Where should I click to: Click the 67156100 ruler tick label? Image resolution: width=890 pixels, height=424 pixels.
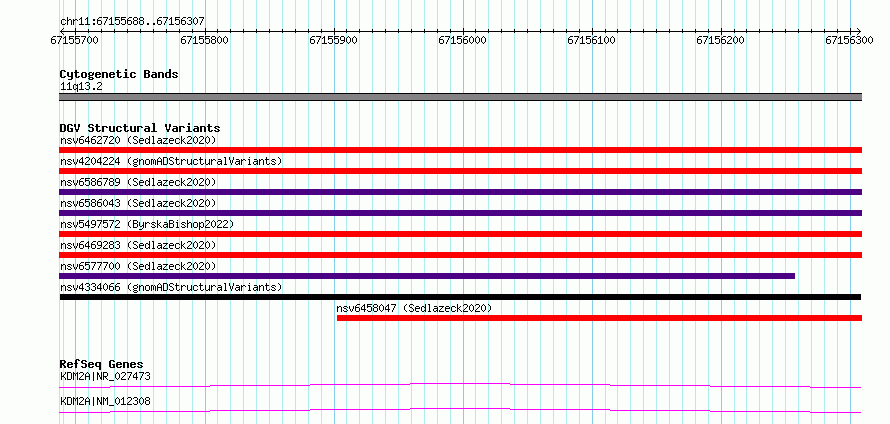[591, 40]
